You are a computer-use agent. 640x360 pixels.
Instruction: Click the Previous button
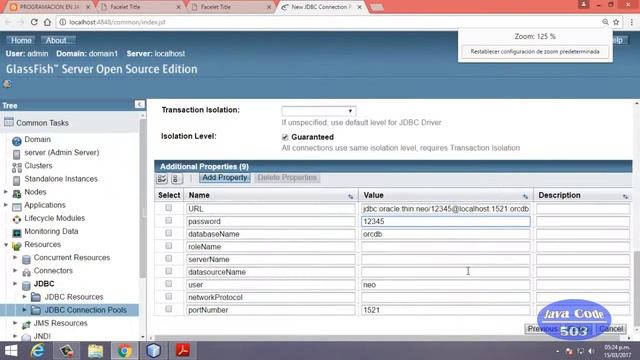click(542, 329)
